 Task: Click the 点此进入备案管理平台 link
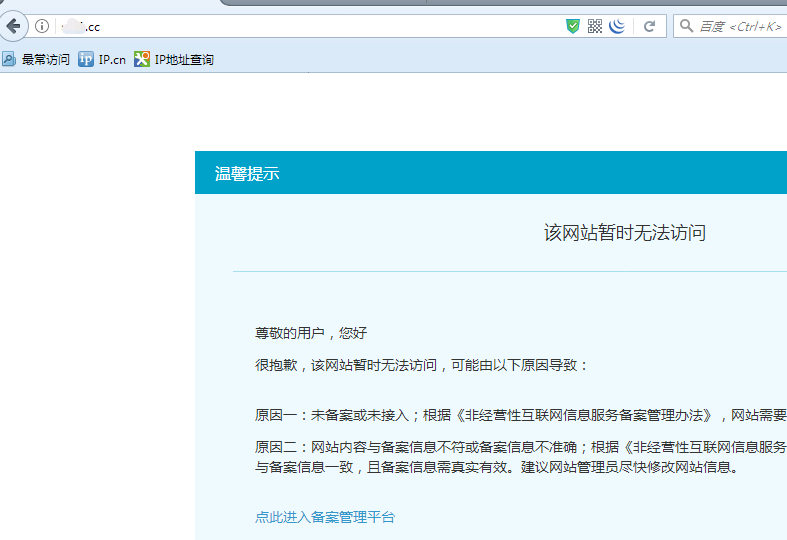tap(325, 517)
